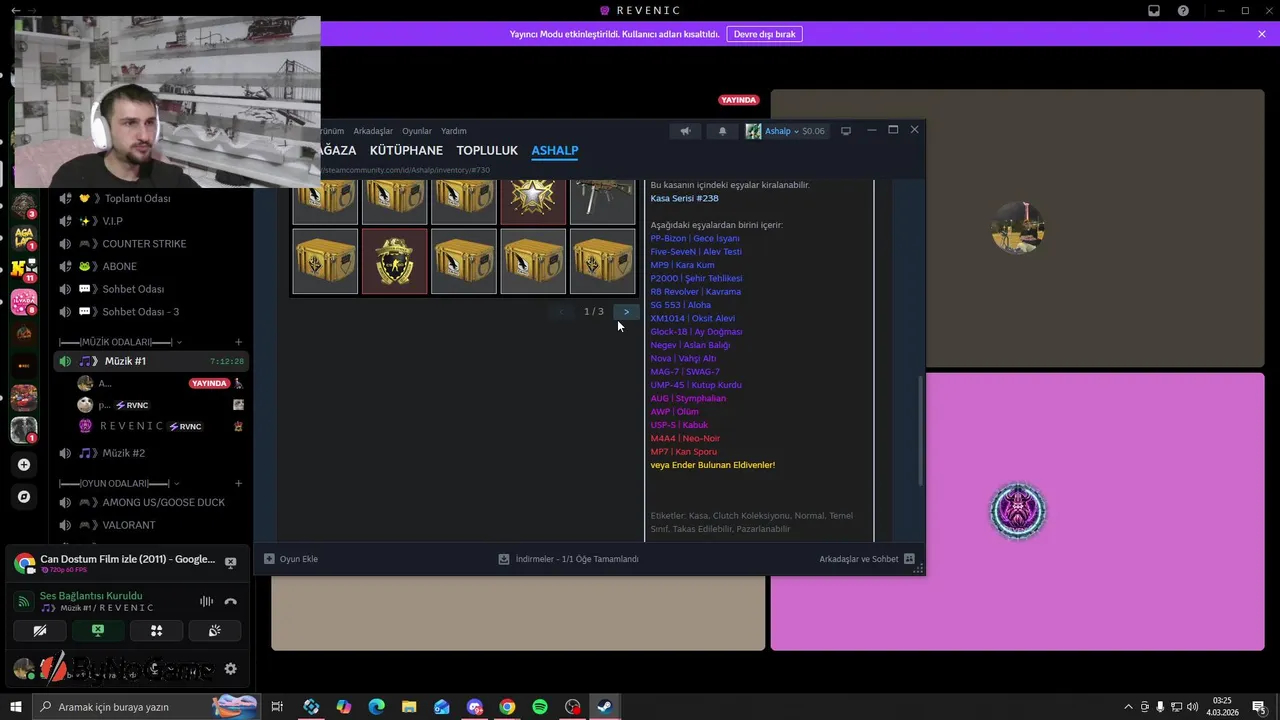
Task: Click Five-SeveN | Alev Testi entry
Action: (x=696, y=252)
